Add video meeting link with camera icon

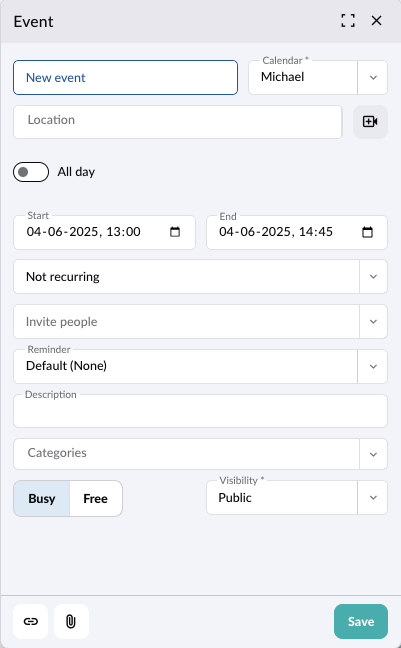click(370, 122)
